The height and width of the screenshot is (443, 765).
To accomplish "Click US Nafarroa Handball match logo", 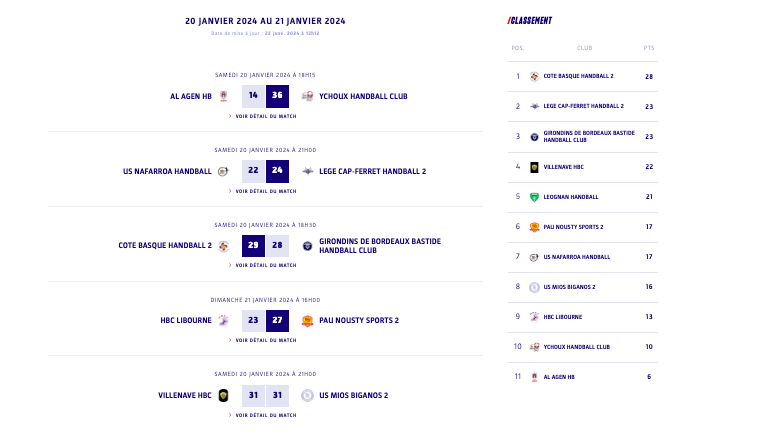I will 224,171.
